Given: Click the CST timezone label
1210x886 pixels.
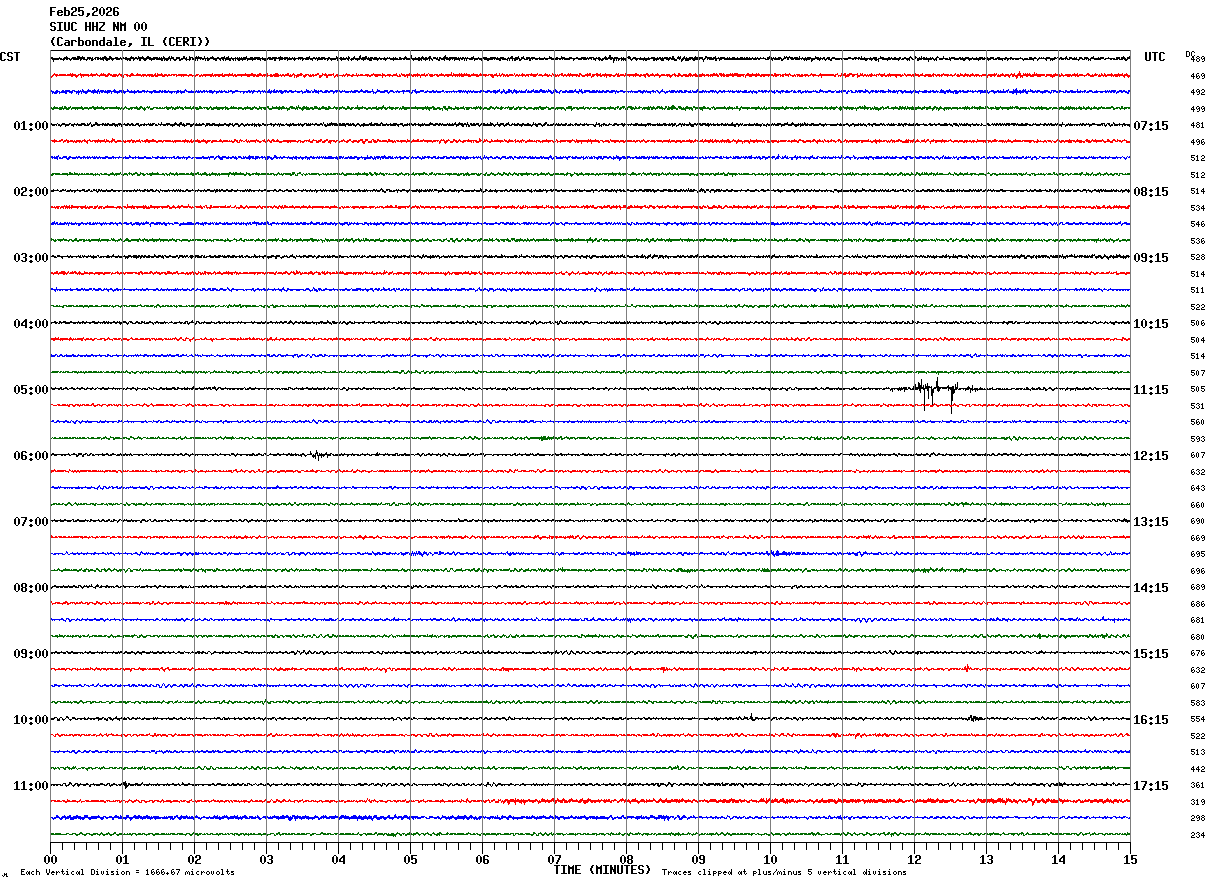Looking at the screenshot, I should tap(10, 57).
